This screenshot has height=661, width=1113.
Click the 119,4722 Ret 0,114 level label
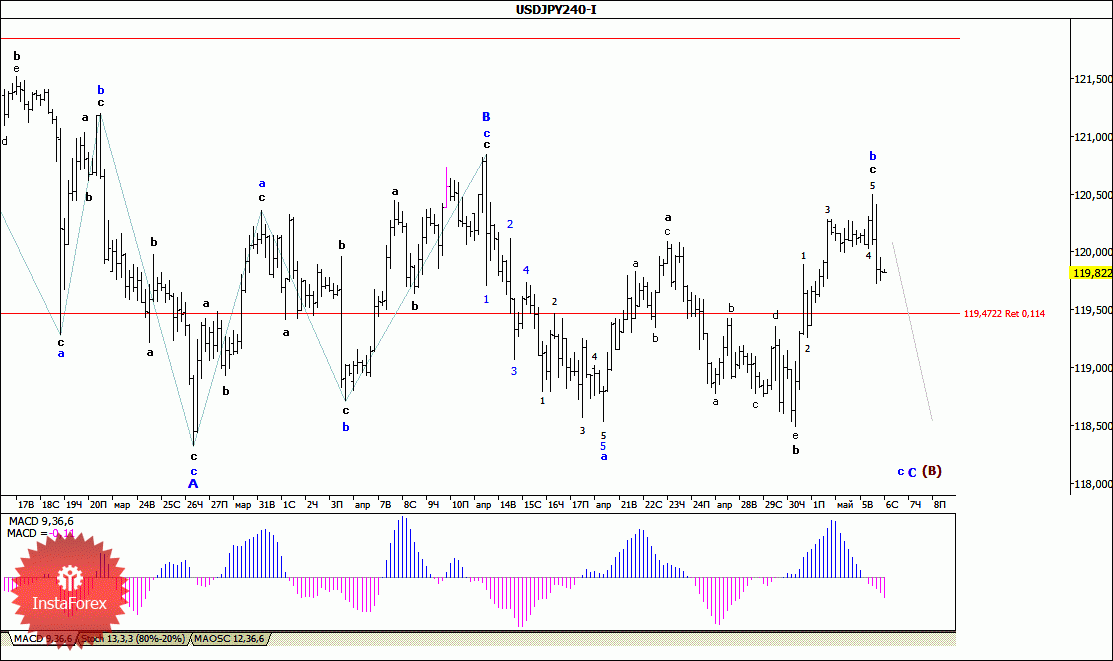point(1004,313)
